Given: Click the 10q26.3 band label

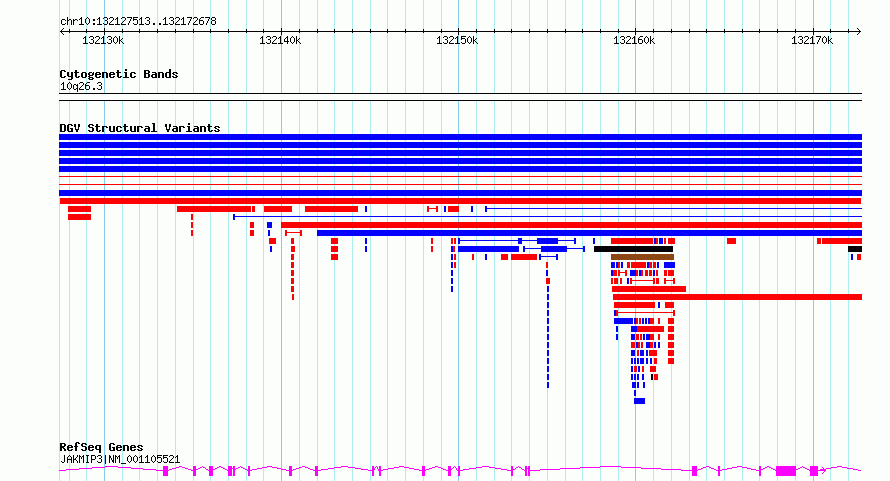Looking at the screenshot, I should (x=81, y=86).
